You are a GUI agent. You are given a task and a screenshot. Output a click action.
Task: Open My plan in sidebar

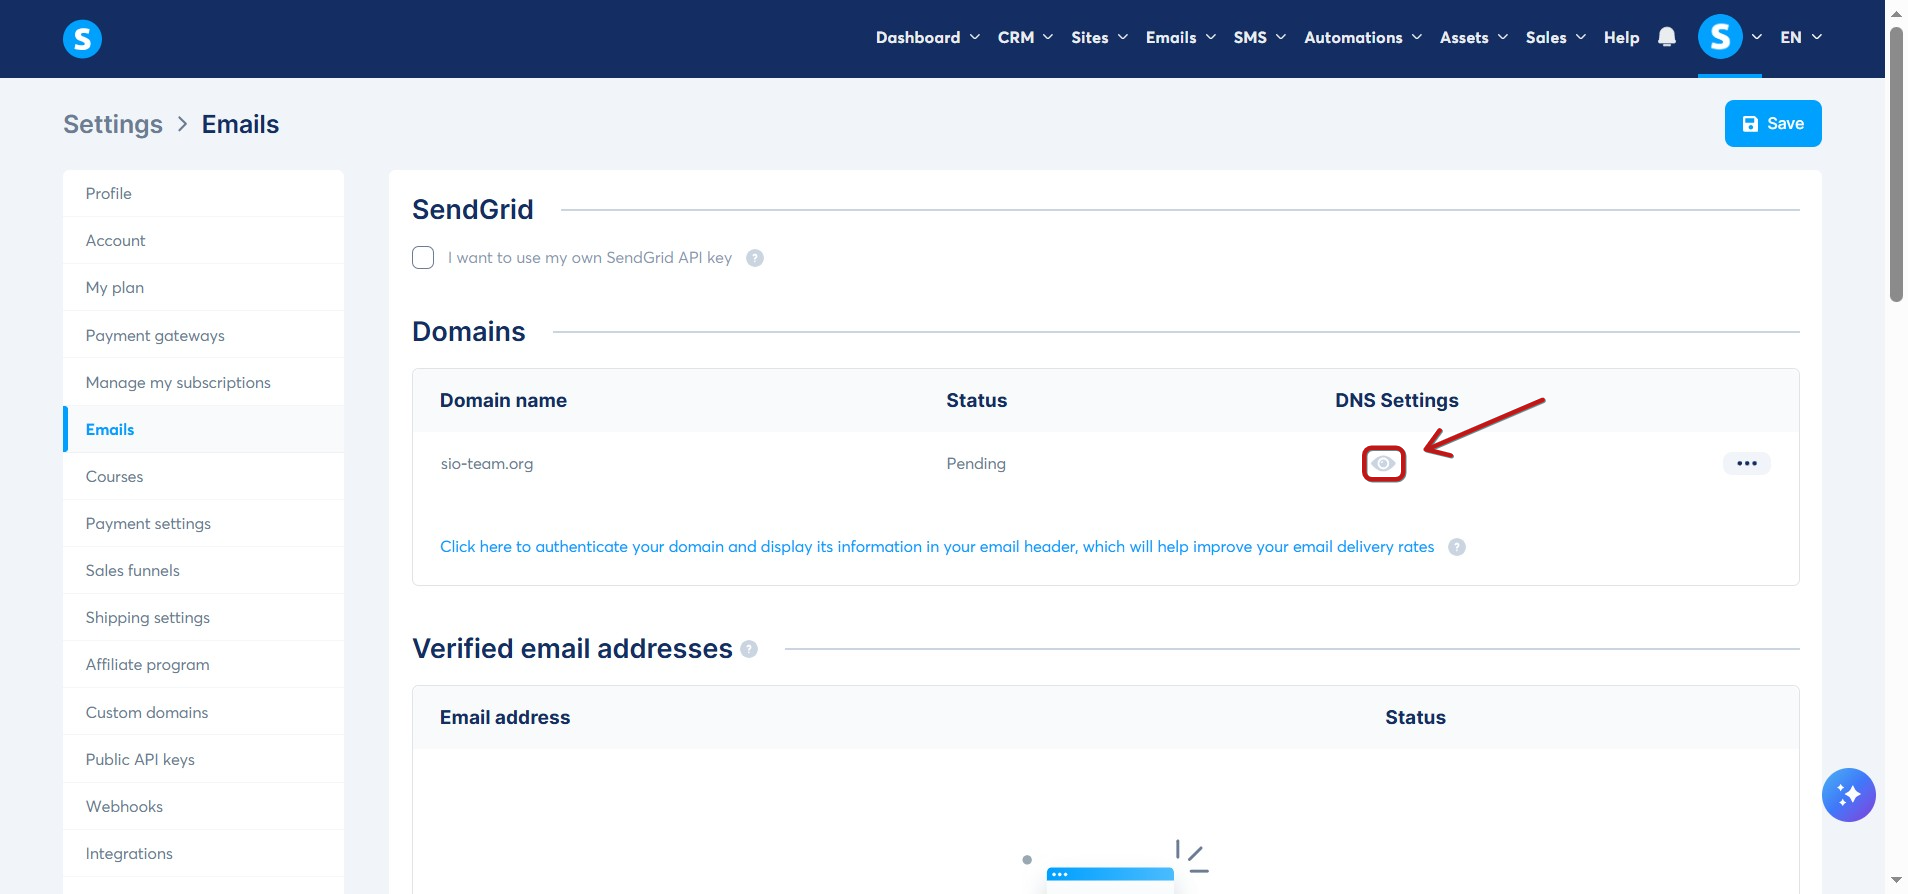(x=204, y=287)
